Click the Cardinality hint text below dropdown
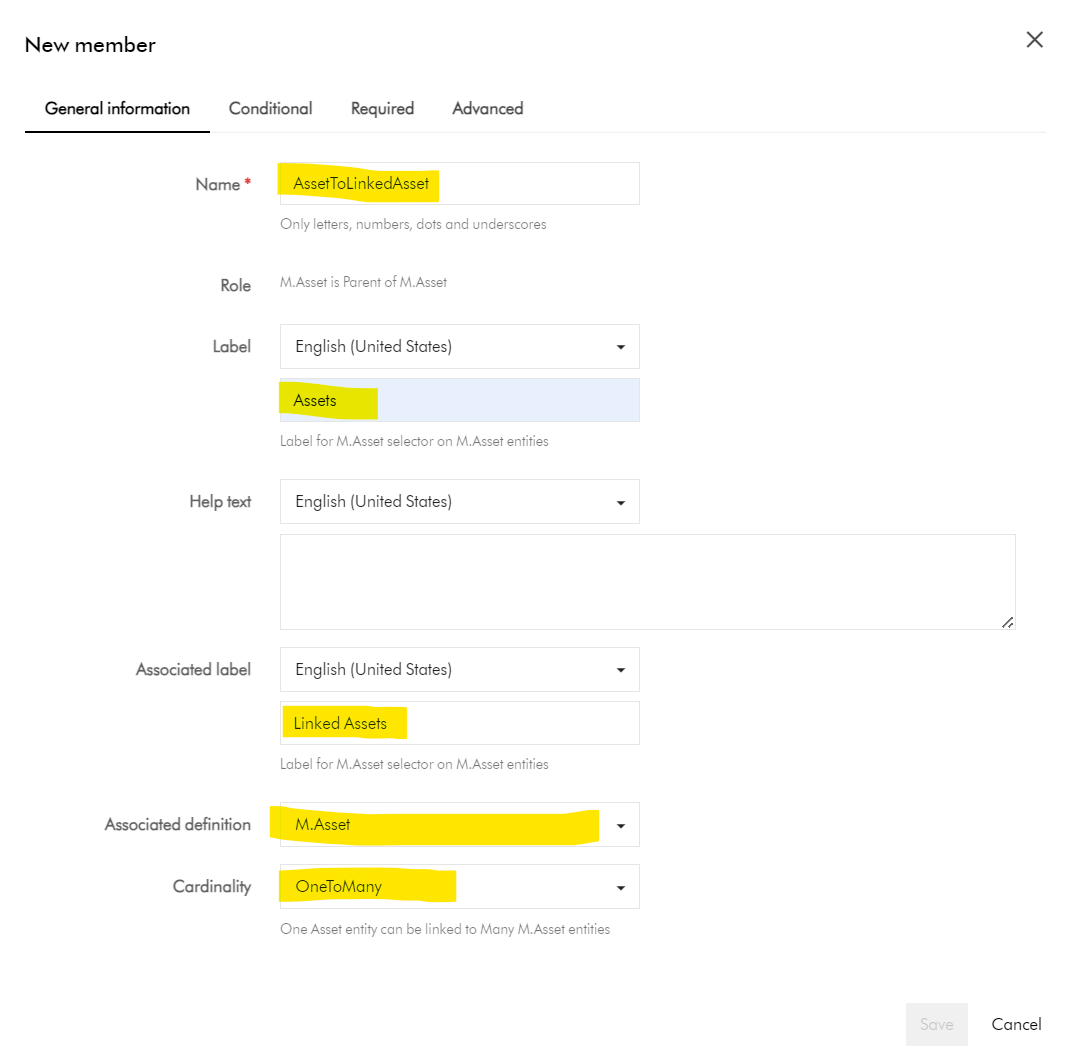Image resolution: width=1075 pixels, height=1060 pixels. coord(444,929)
